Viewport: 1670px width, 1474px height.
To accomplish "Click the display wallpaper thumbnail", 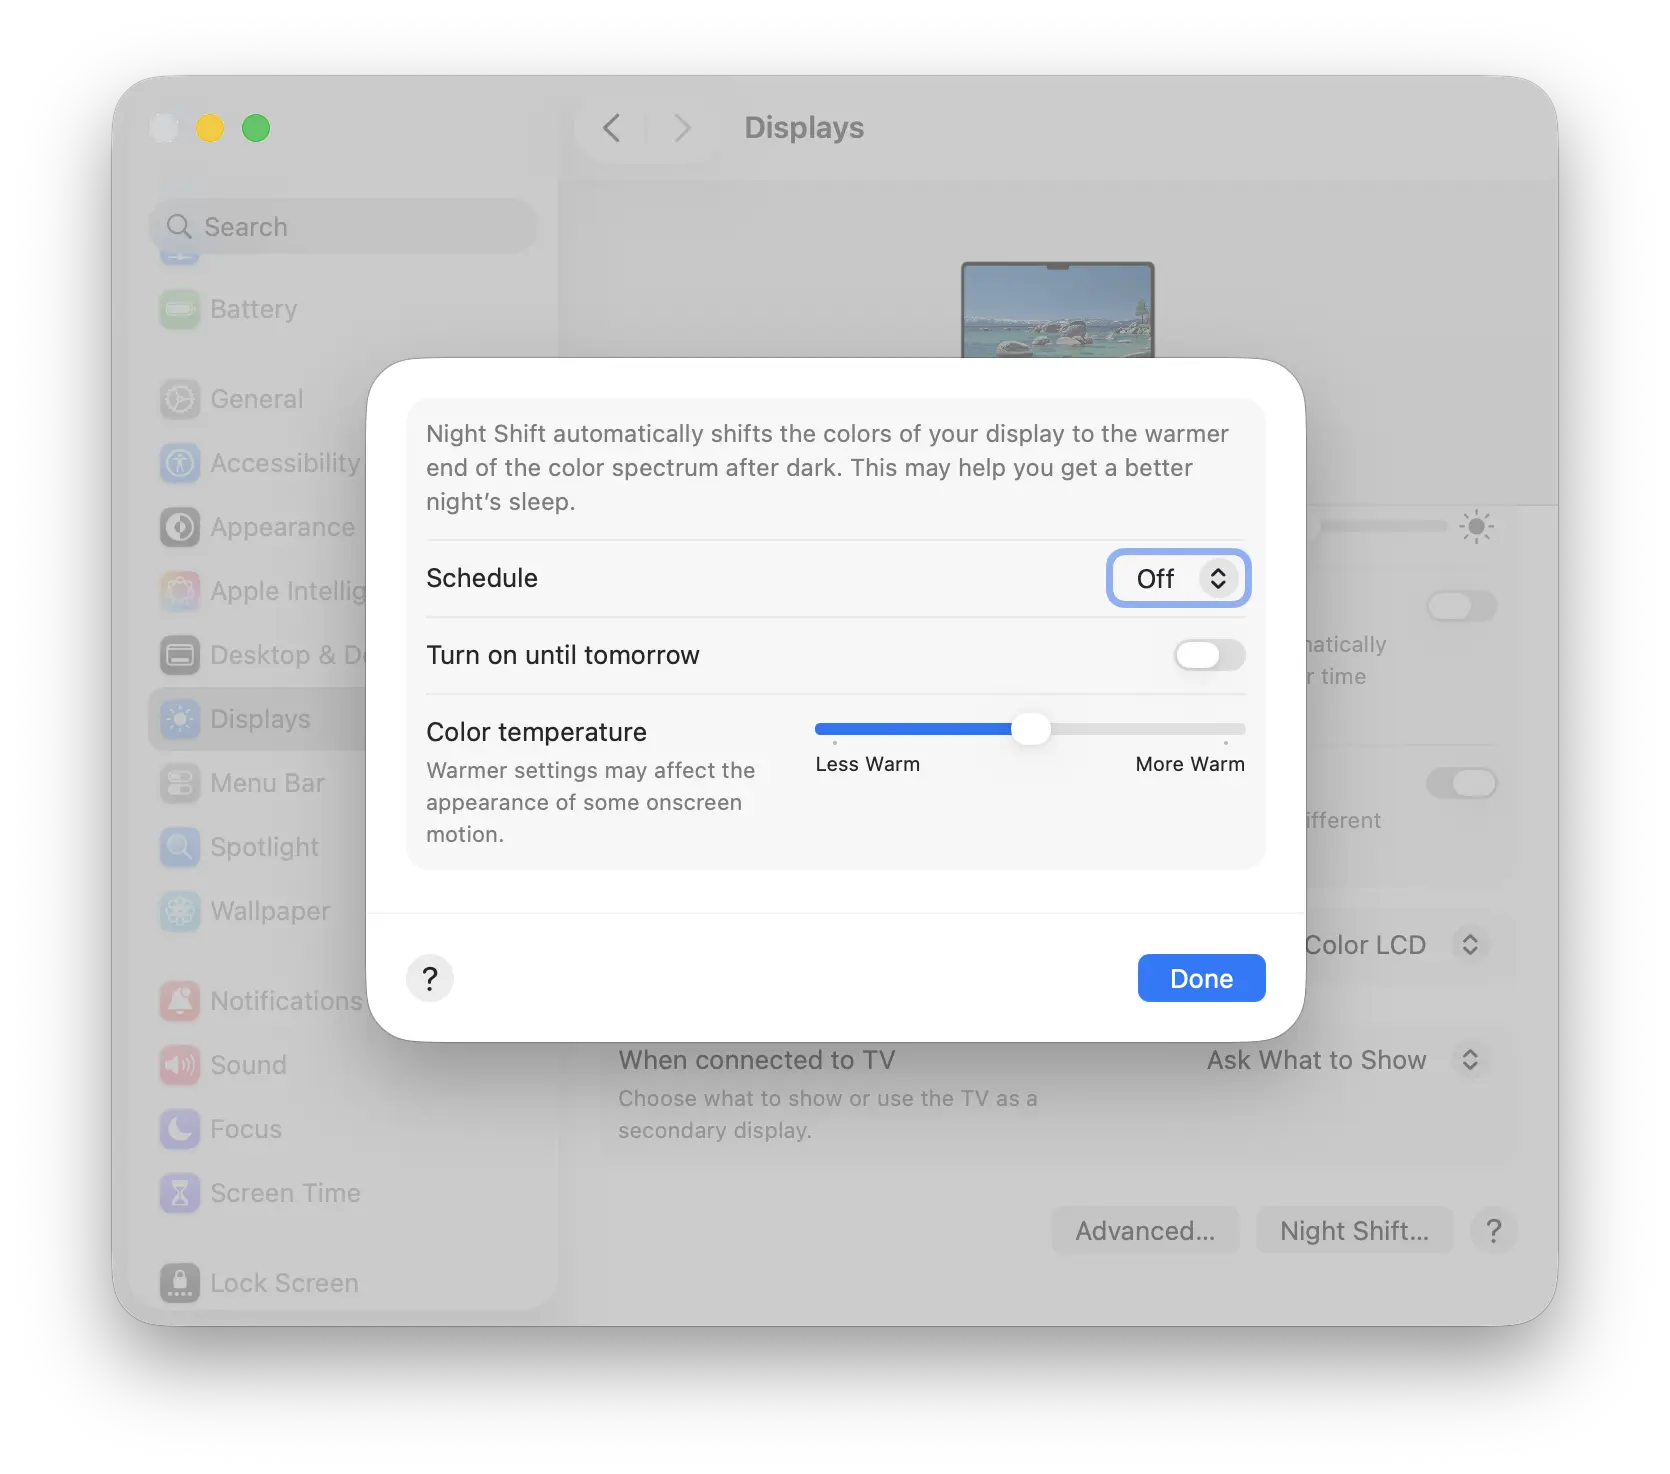I will point(1058,311).
